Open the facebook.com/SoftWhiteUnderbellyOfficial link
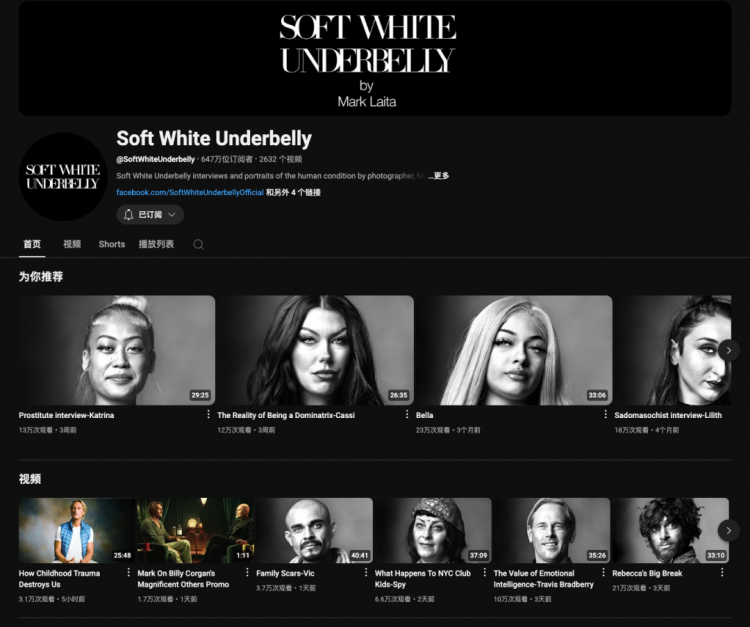Image resolution: width=750 pixels, height=627 pixels. [190, 192]
